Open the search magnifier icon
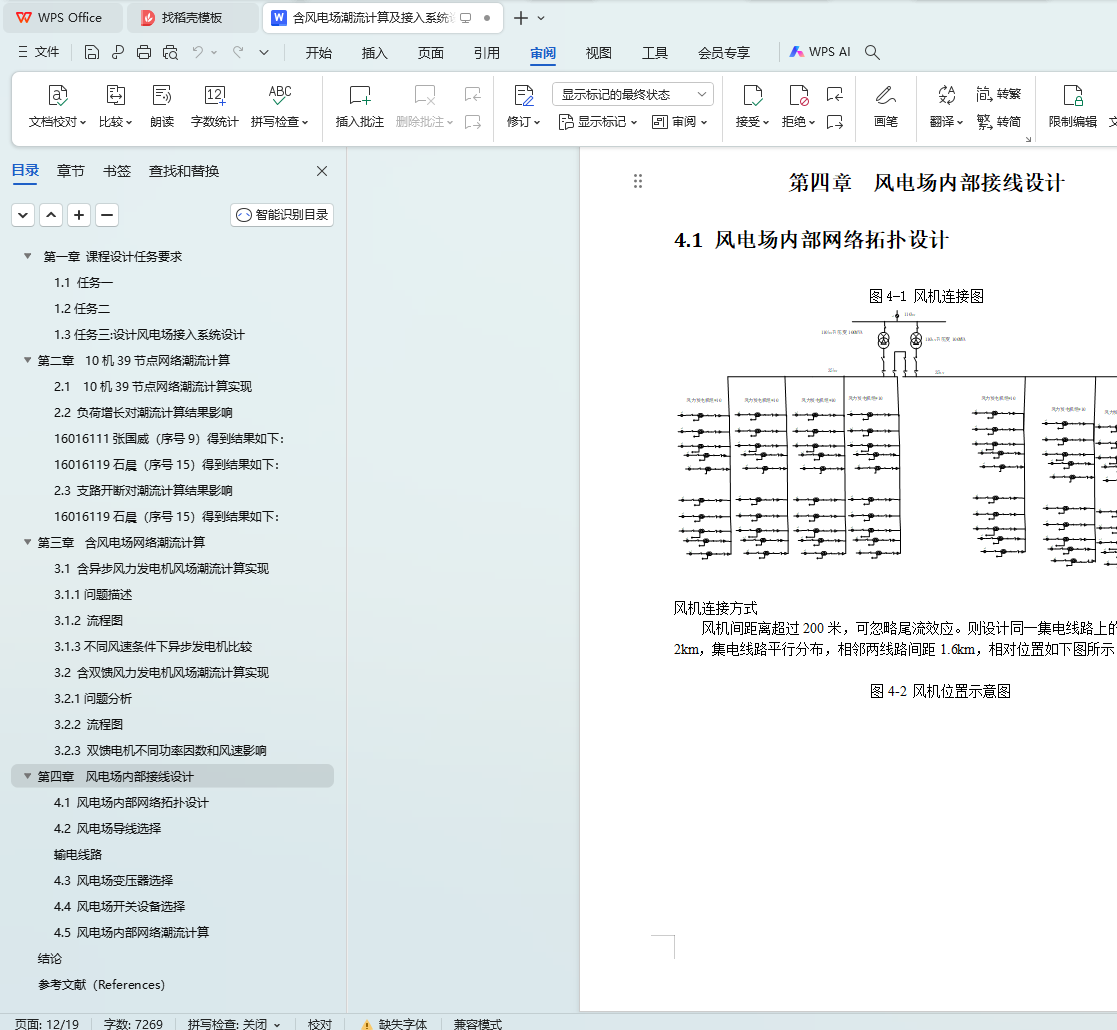The height and width of the screenshot is (1030, 1117). click(x=872, y=52)
